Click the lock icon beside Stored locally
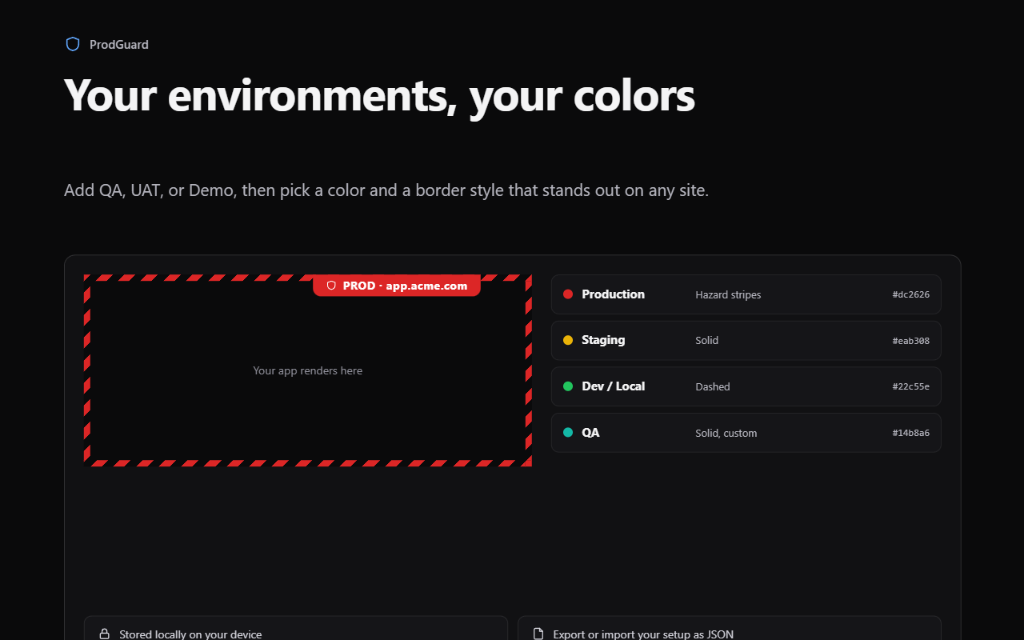This screenshot has height=640, width=1024. (104, 633)
